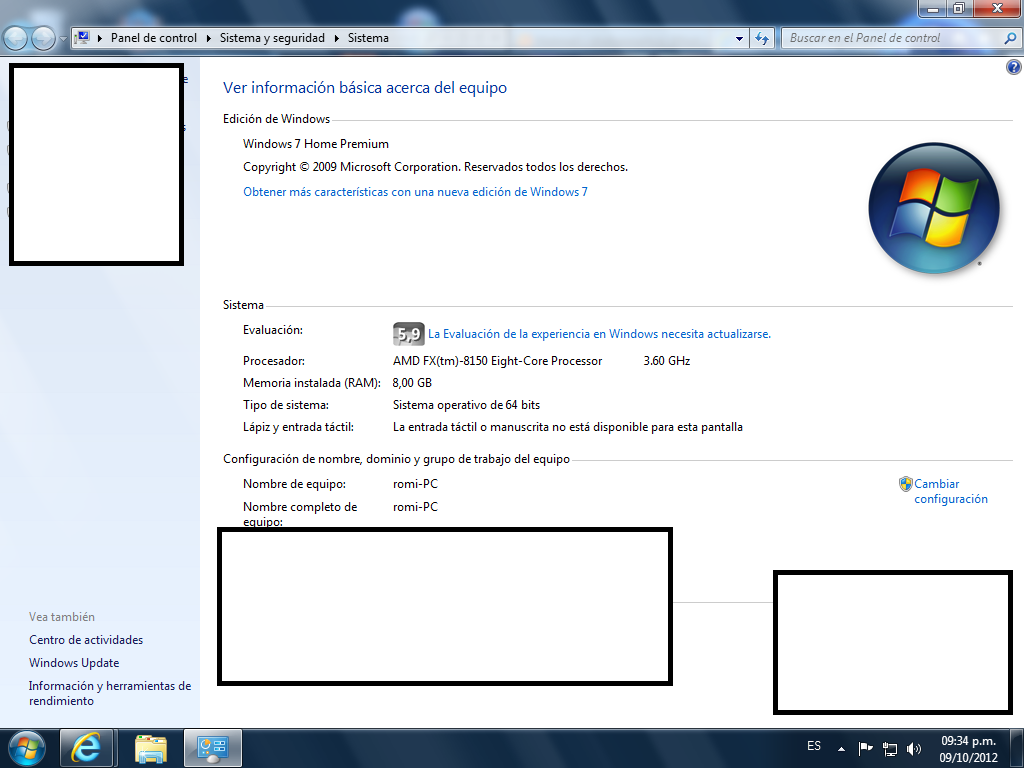Open the recent pages dropdown arrow
Screen dimensions: 1024x768
click(x=63, y=39)
